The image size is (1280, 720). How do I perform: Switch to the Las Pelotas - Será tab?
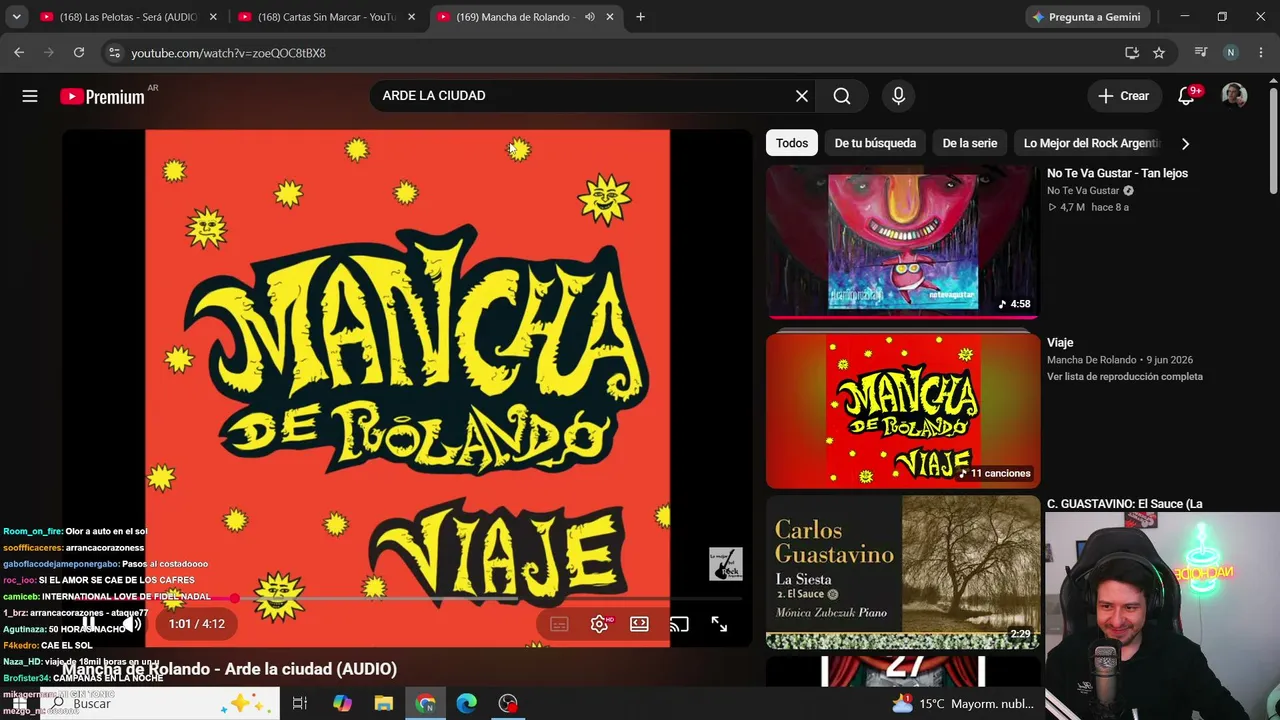pyautogui.click(x=126, y=17)
